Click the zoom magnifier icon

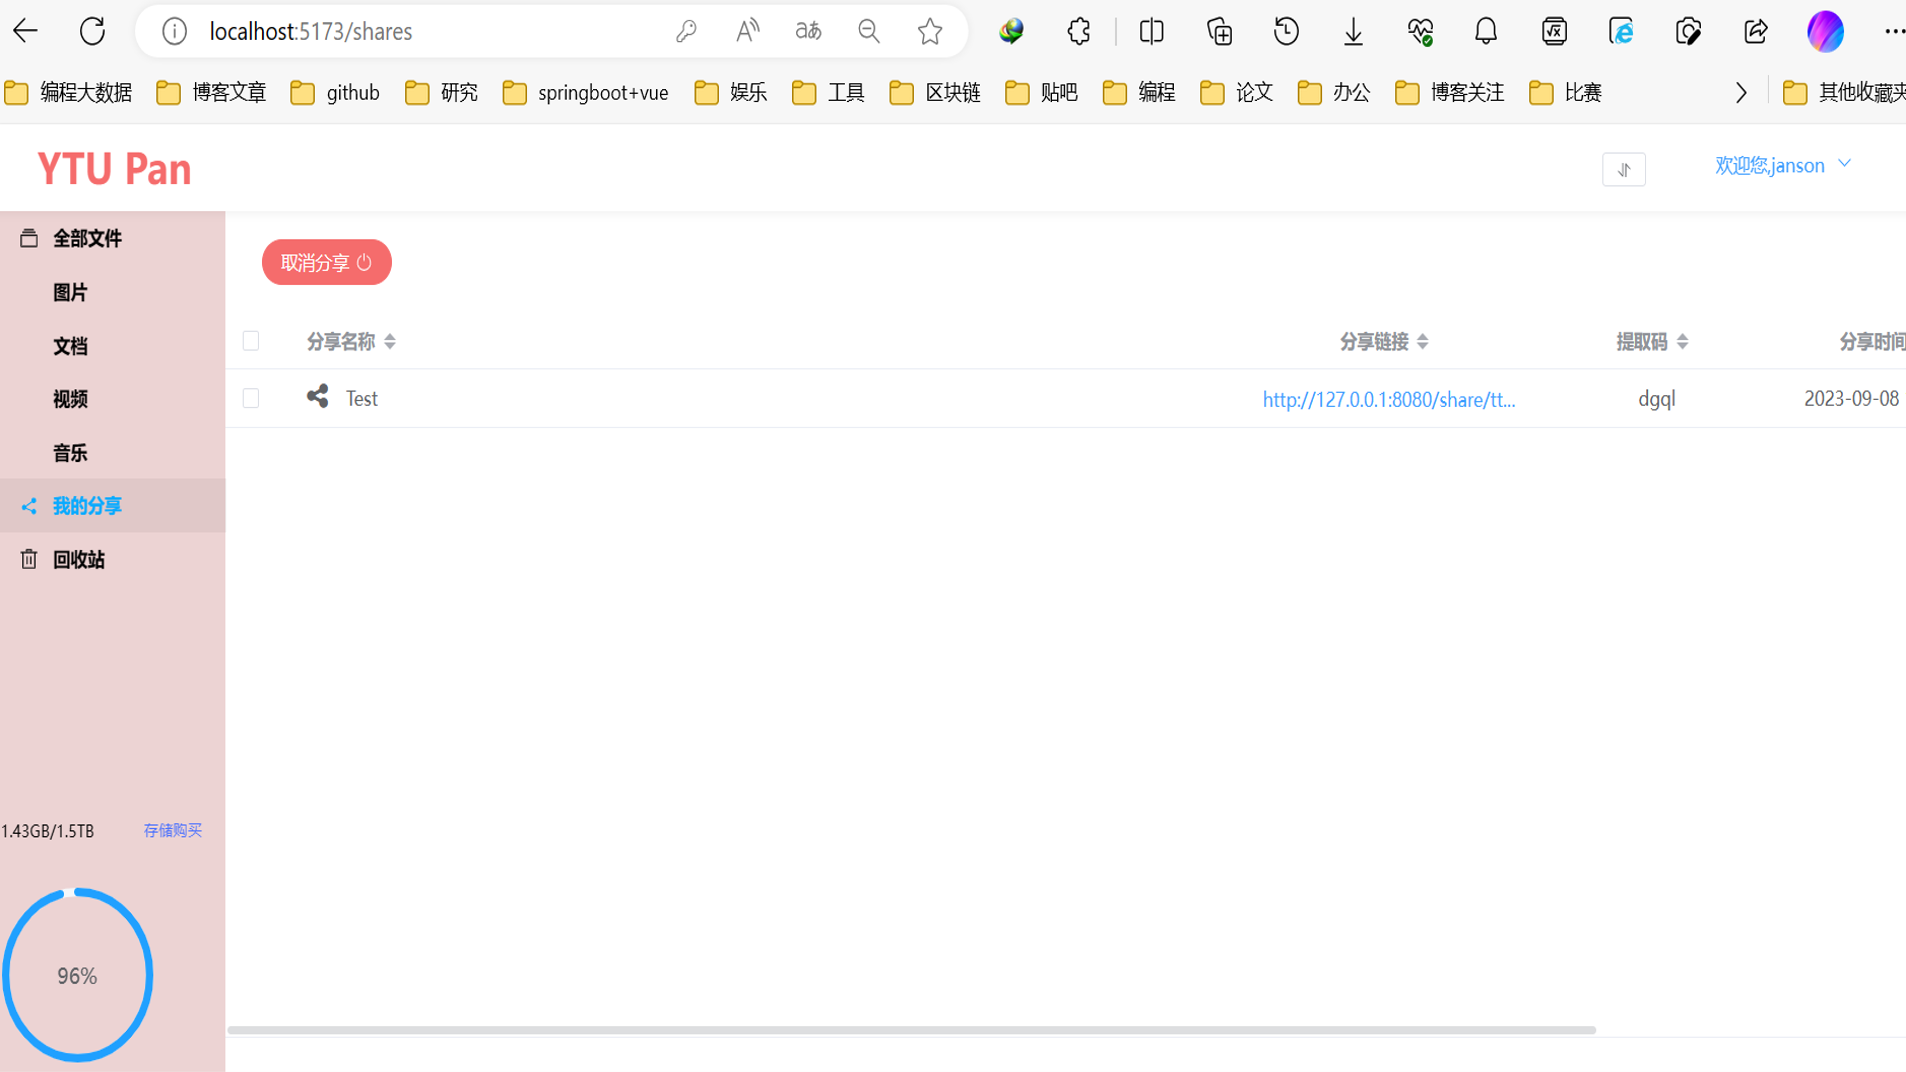(x=869, y=31)
